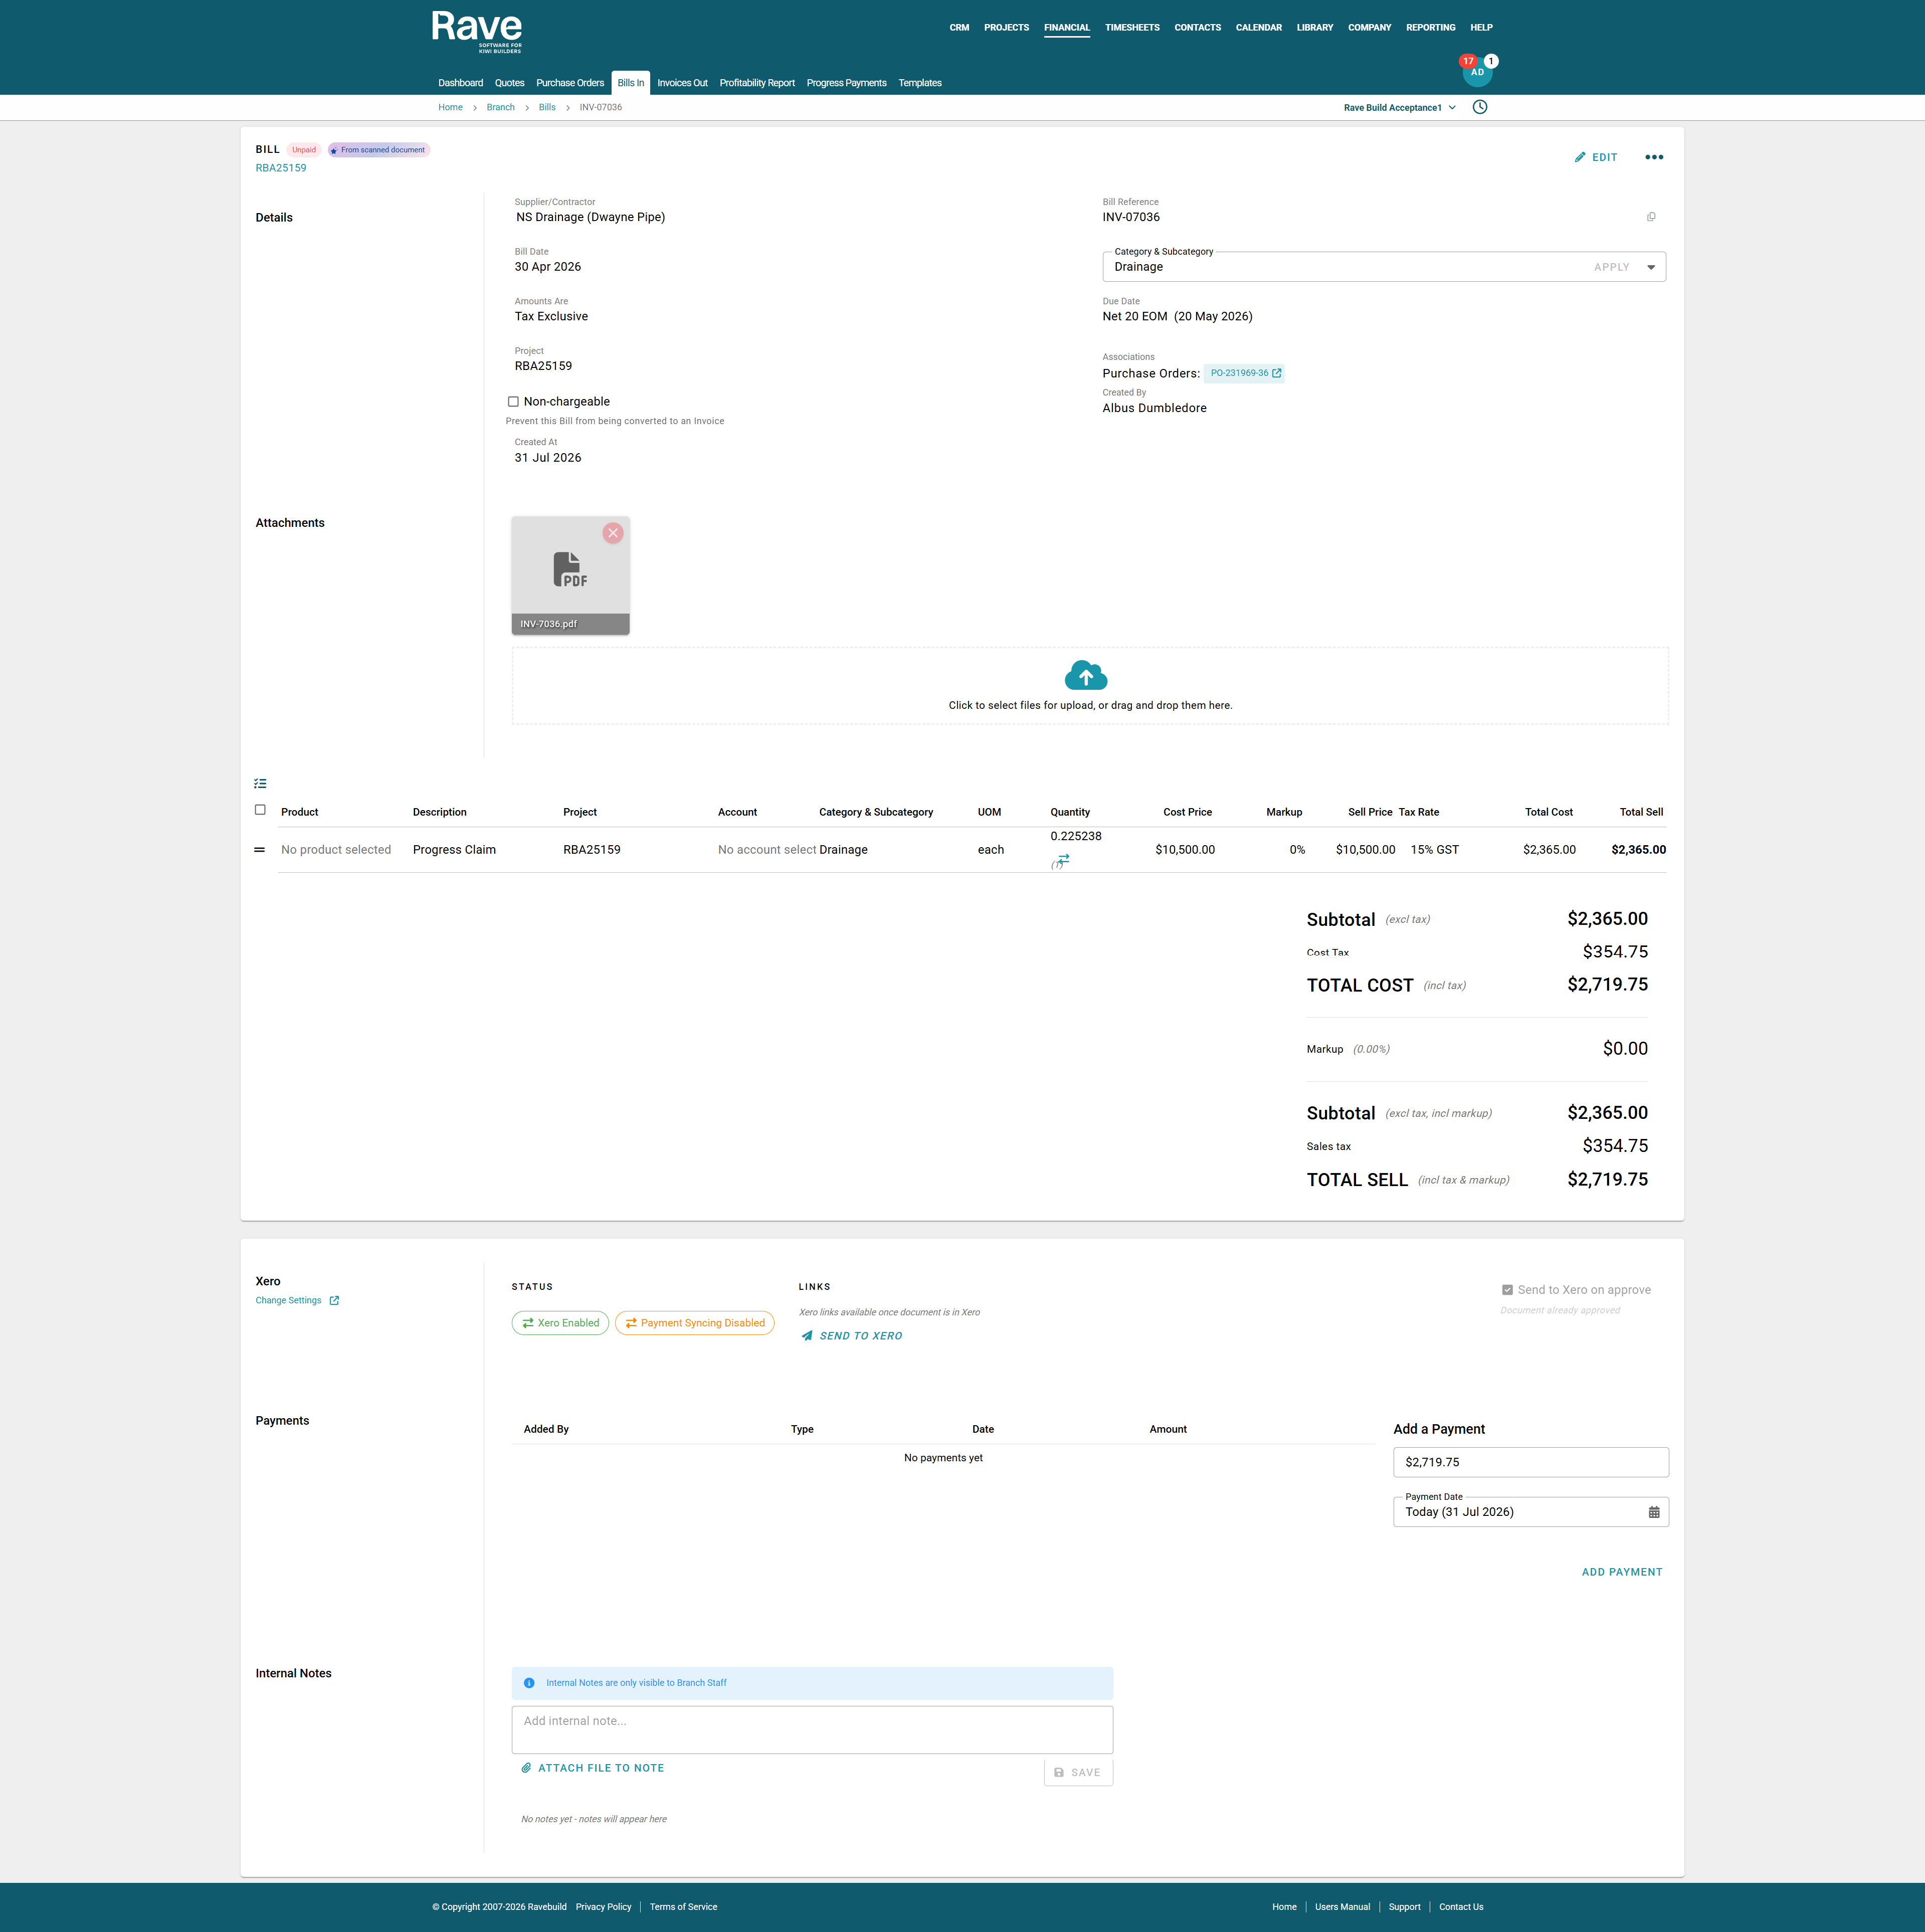The height and width of the screenshot is (1932, 1925).
Task: Go to Branch in the breadcrumb
Action: (501, 108)
